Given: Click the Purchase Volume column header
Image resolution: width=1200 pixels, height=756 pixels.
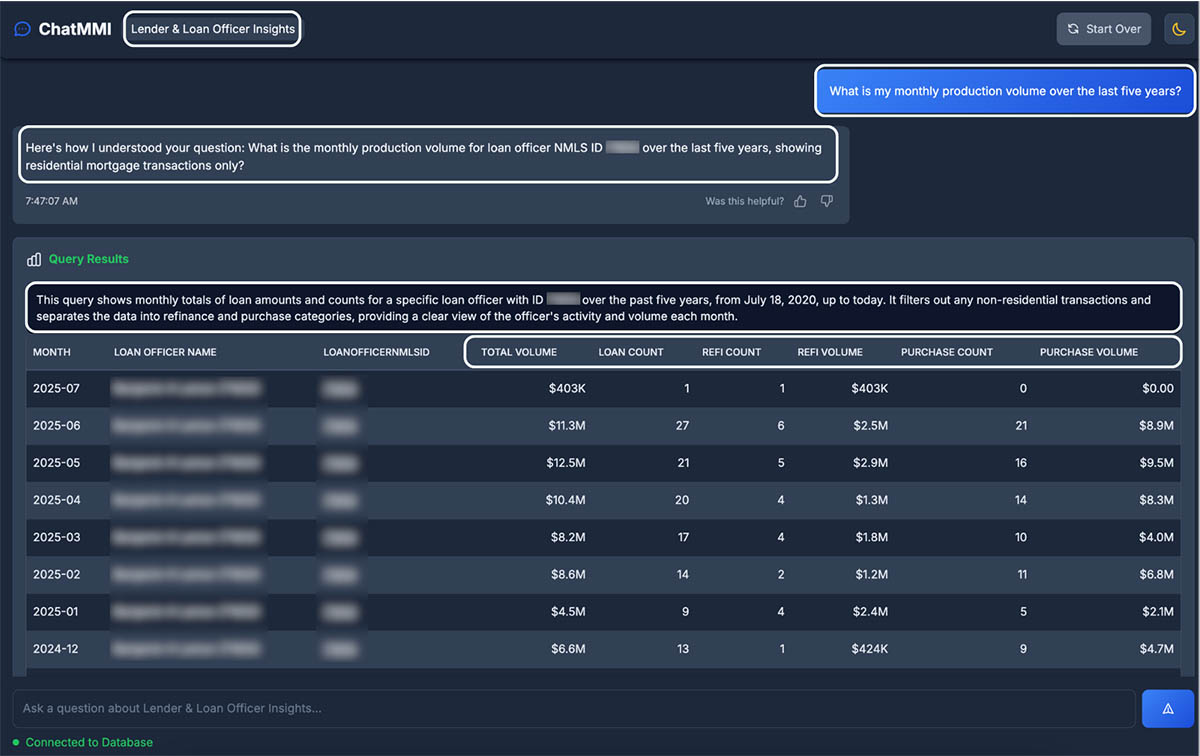Looking at the screenshot, I should [x=1088, y=352].
